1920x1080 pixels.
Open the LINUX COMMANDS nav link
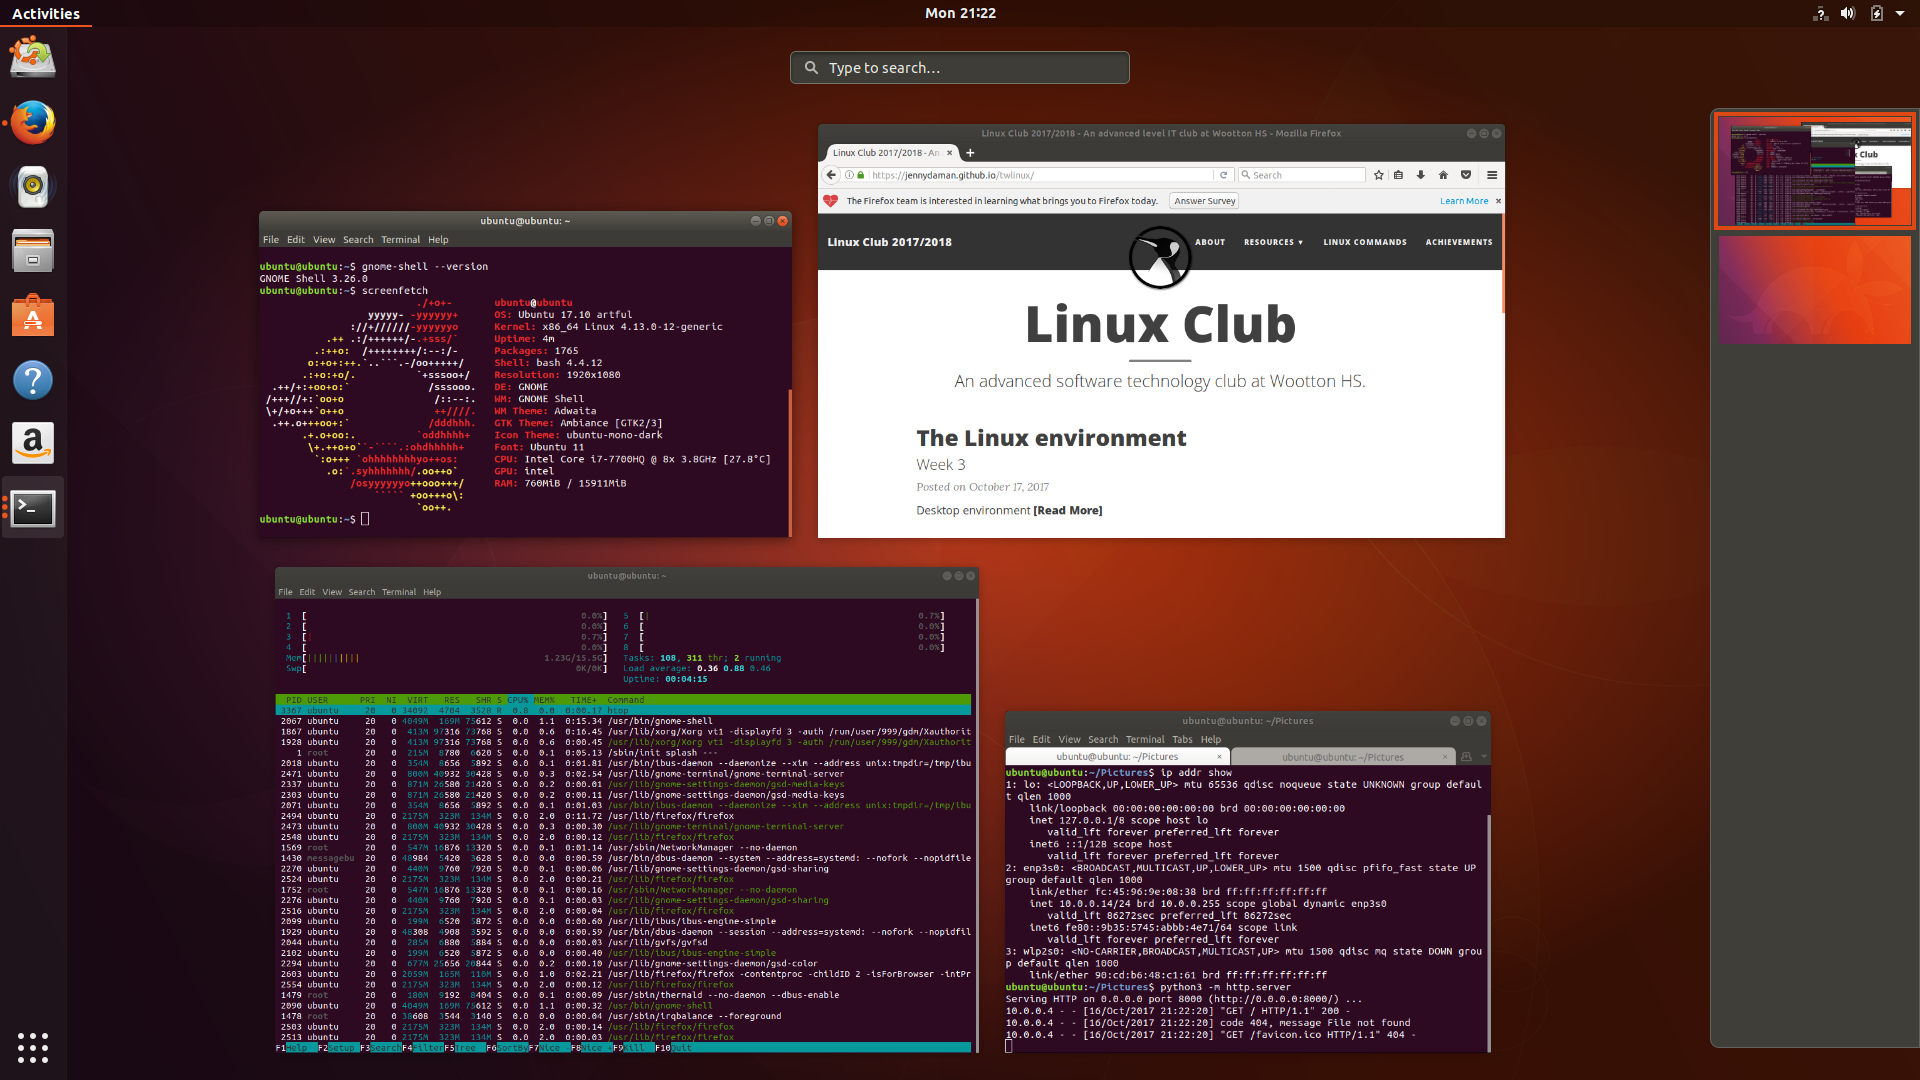1365,242
